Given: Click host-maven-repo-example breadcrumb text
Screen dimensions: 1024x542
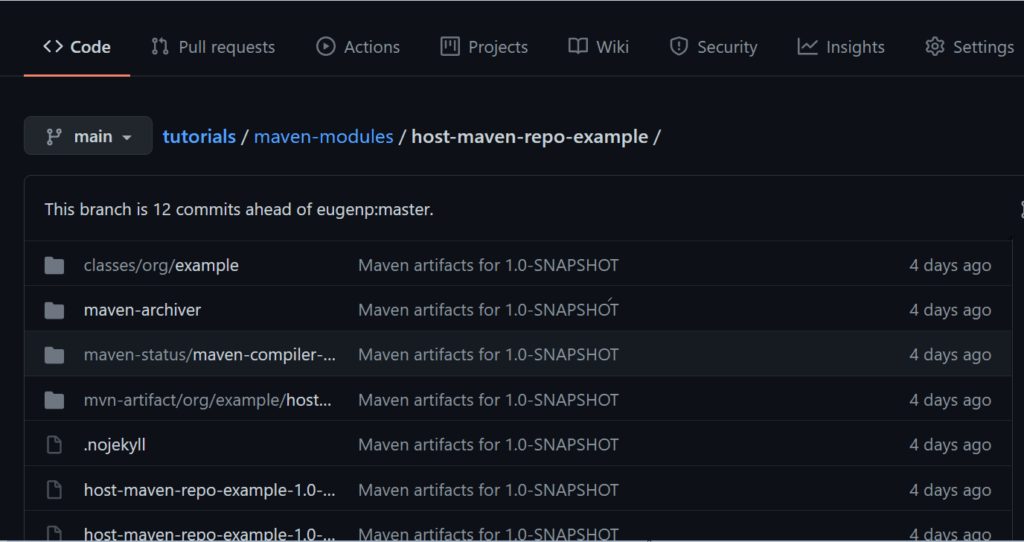Looking at the screenshot, I should pos(530,136).
